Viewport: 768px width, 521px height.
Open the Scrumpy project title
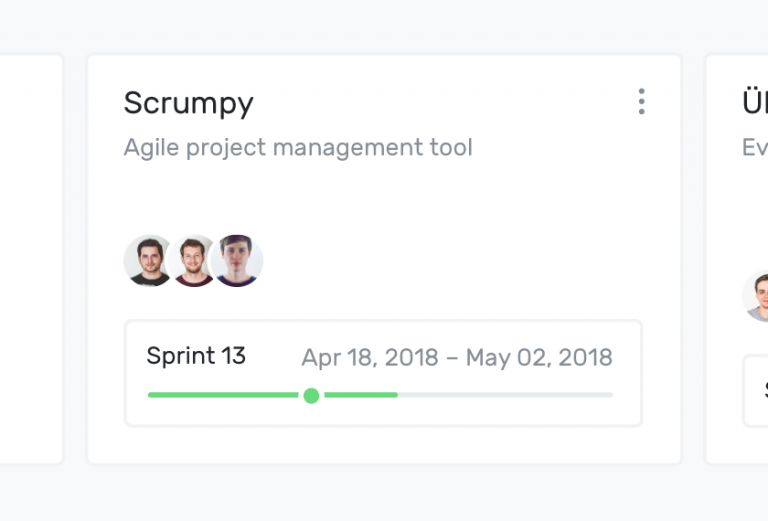189,104
